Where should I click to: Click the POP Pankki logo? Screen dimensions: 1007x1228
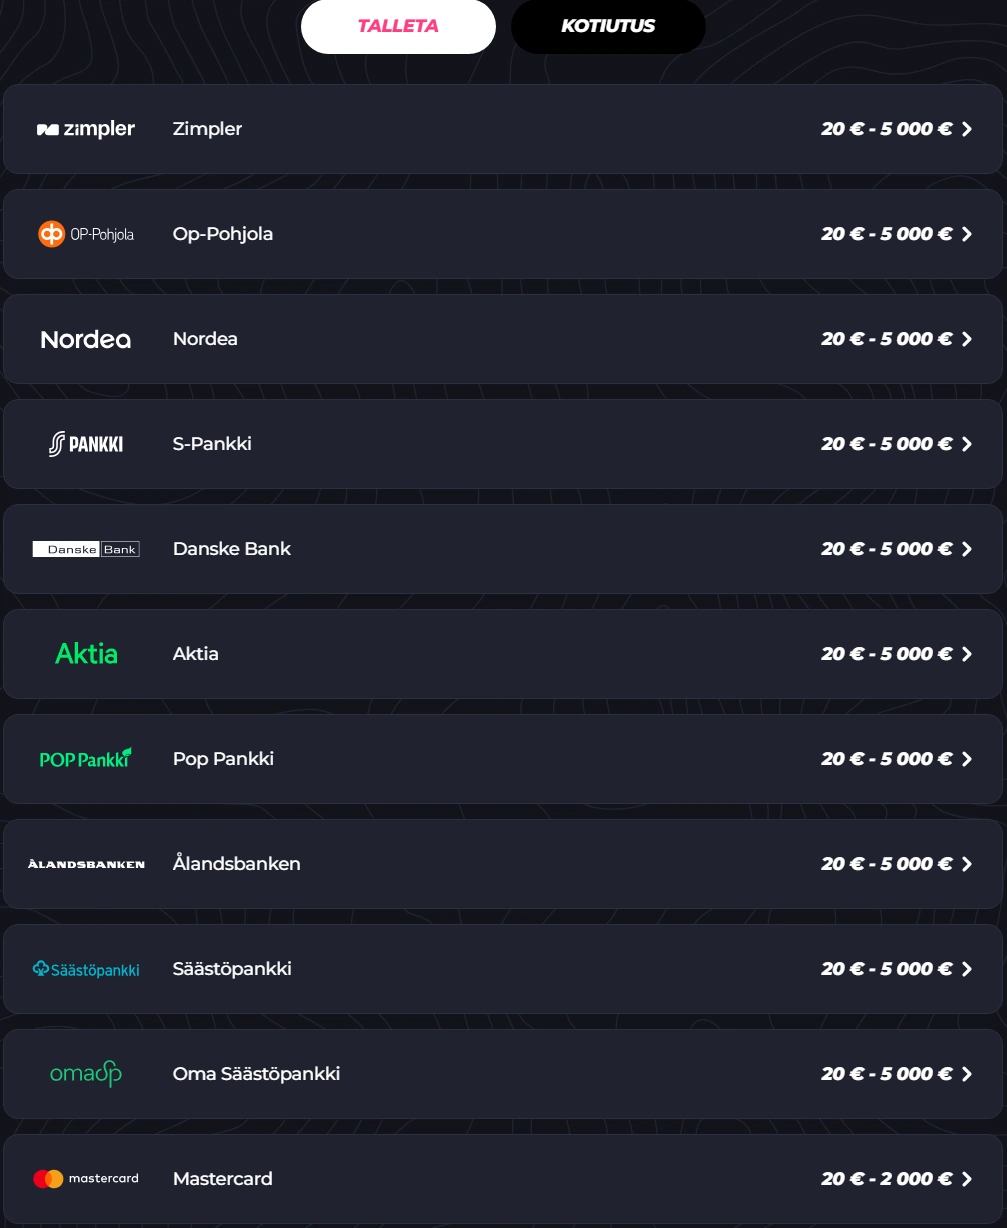(x=86, y=759)
